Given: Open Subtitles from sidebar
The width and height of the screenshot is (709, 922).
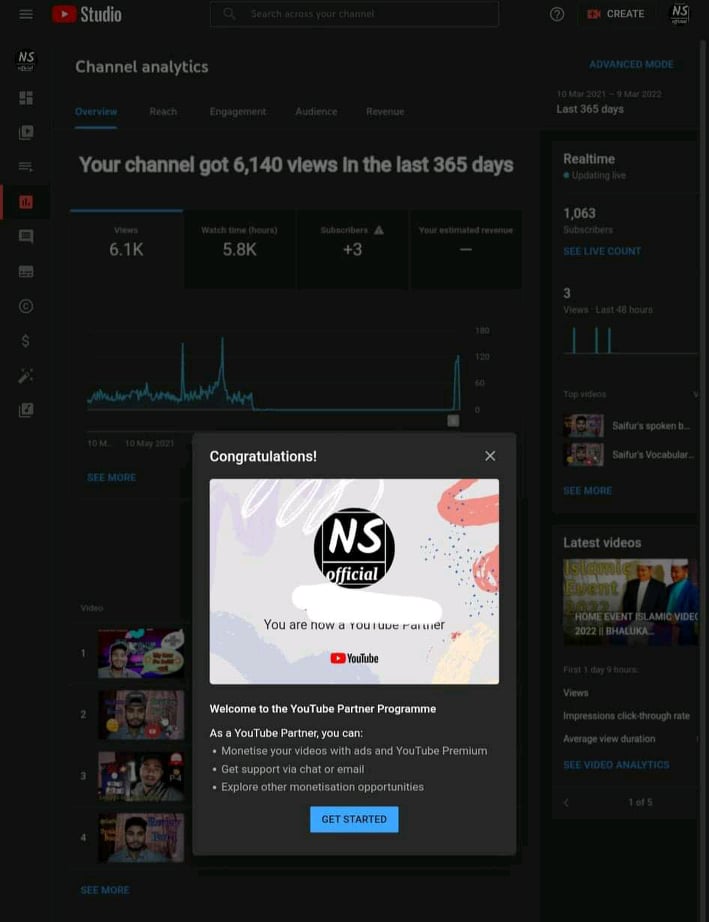Looking at the screenshot, I should pyautogui.click(x=26, y=271).
